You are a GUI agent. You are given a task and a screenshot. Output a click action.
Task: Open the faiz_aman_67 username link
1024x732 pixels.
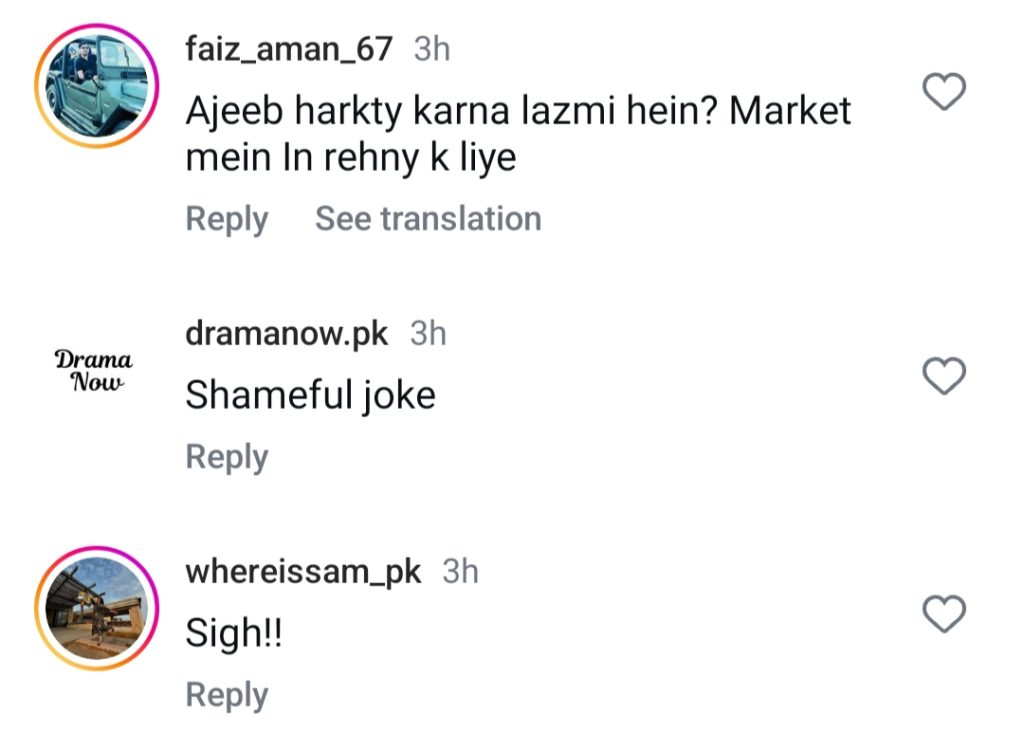289,49
